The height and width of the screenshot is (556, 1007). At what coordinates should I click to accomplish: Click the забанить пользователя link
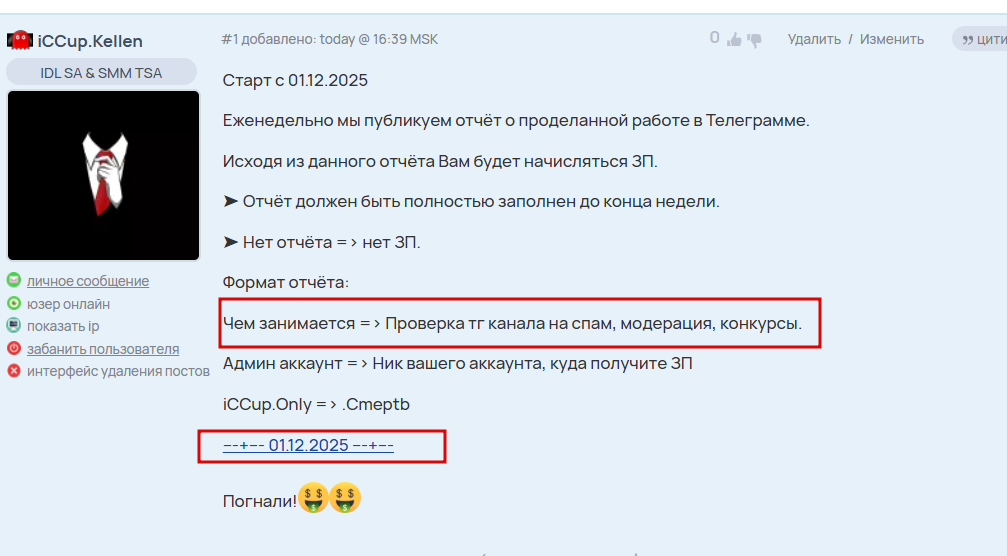(x=103, y=349)
